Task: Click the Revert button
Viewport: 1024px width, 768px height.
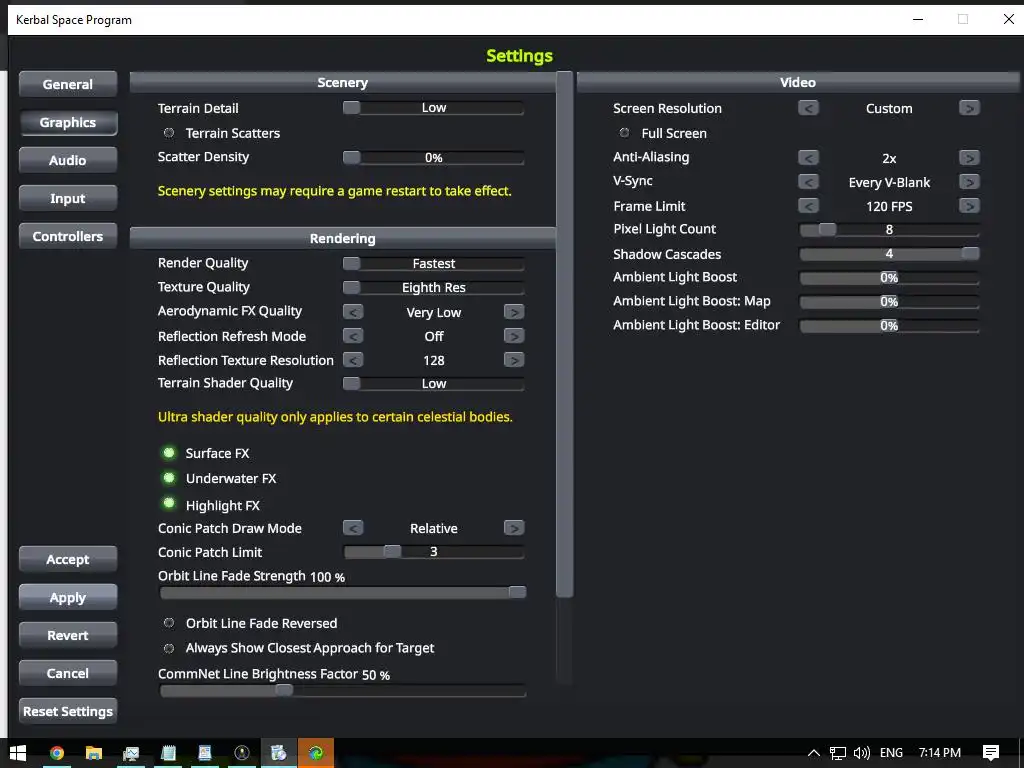Action: point(68,635)
